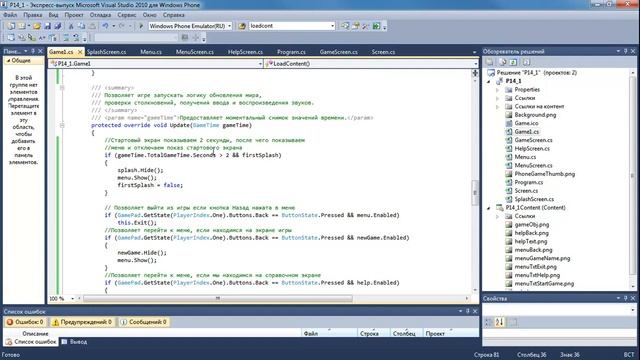Click the Categorized icon in the Properties panel
Screen dimensions: 640x360
pos(489,322)
